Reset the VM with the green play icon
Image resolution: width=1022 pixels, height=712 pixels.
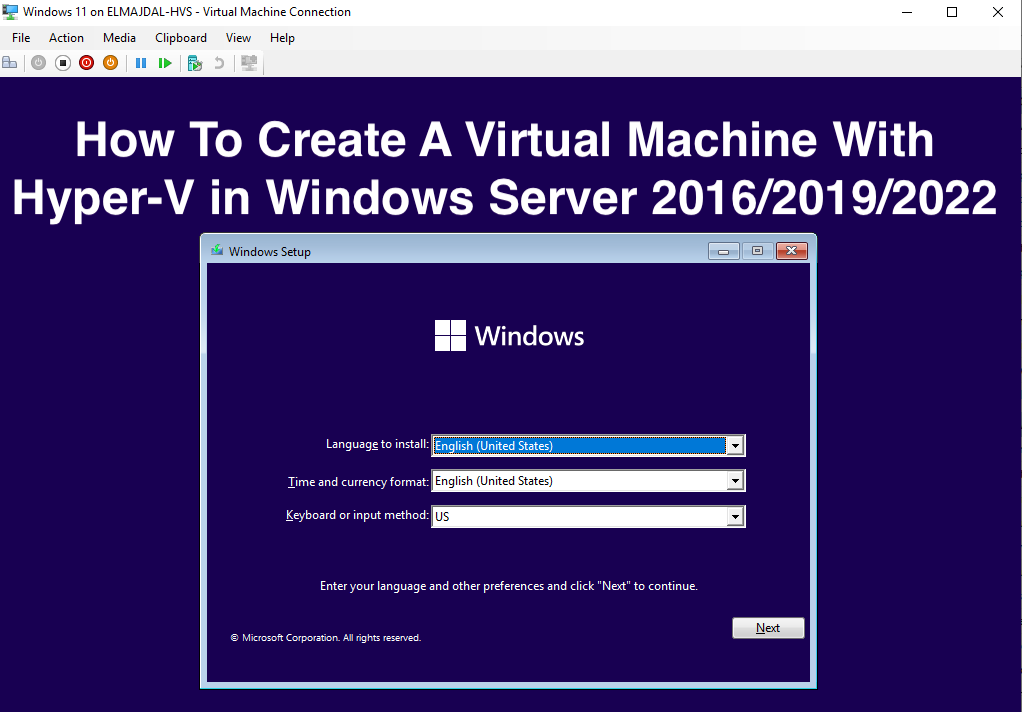tap(165, 63)
